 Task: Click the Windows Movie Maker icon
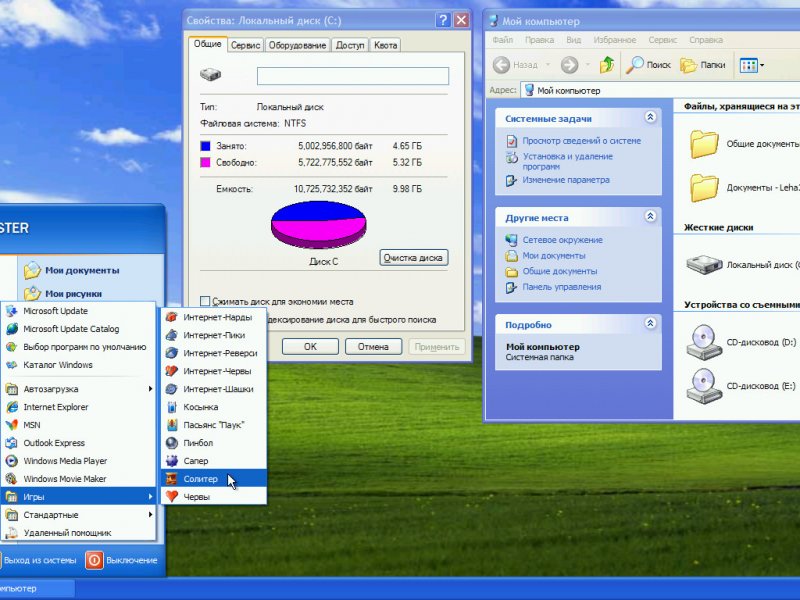[11, 479]
